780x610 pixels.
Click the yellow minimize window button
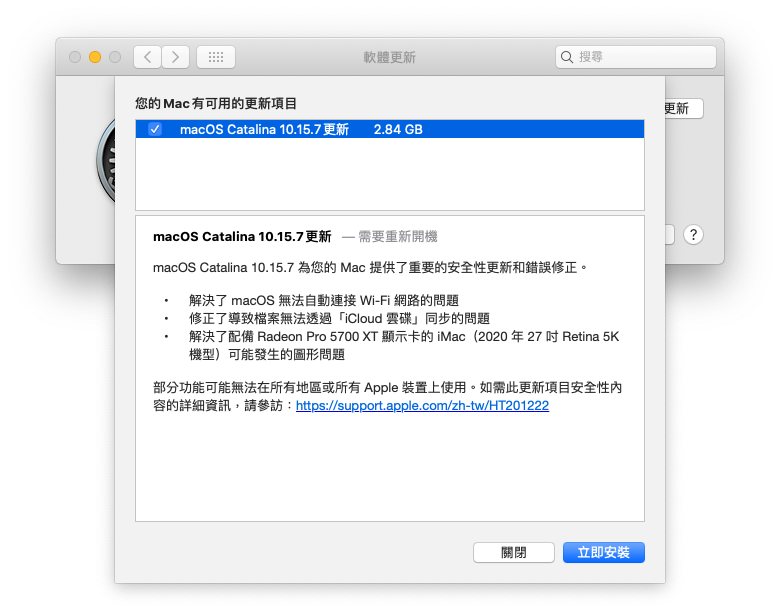(95, 57)
